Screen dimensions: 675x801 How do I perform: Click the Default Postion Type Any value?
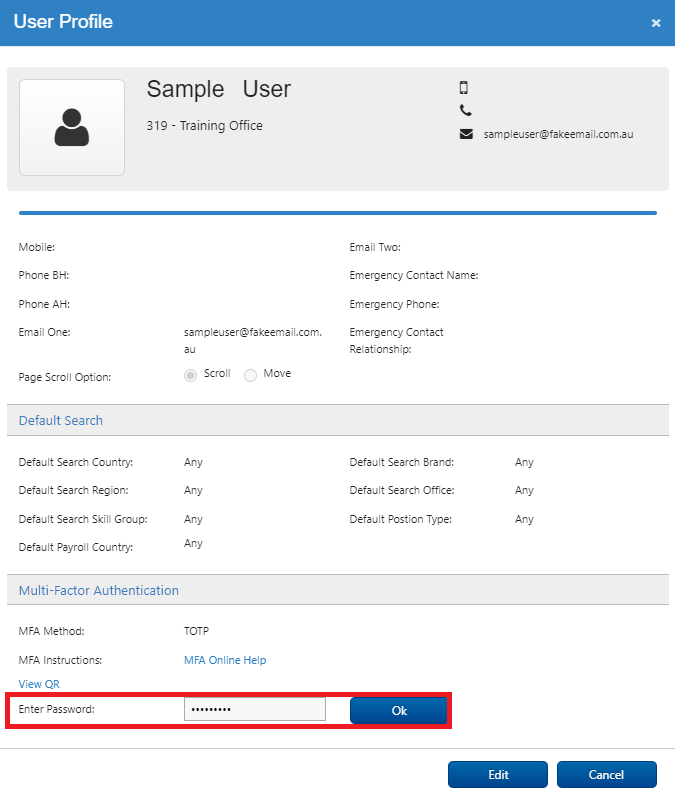[524, 519]
